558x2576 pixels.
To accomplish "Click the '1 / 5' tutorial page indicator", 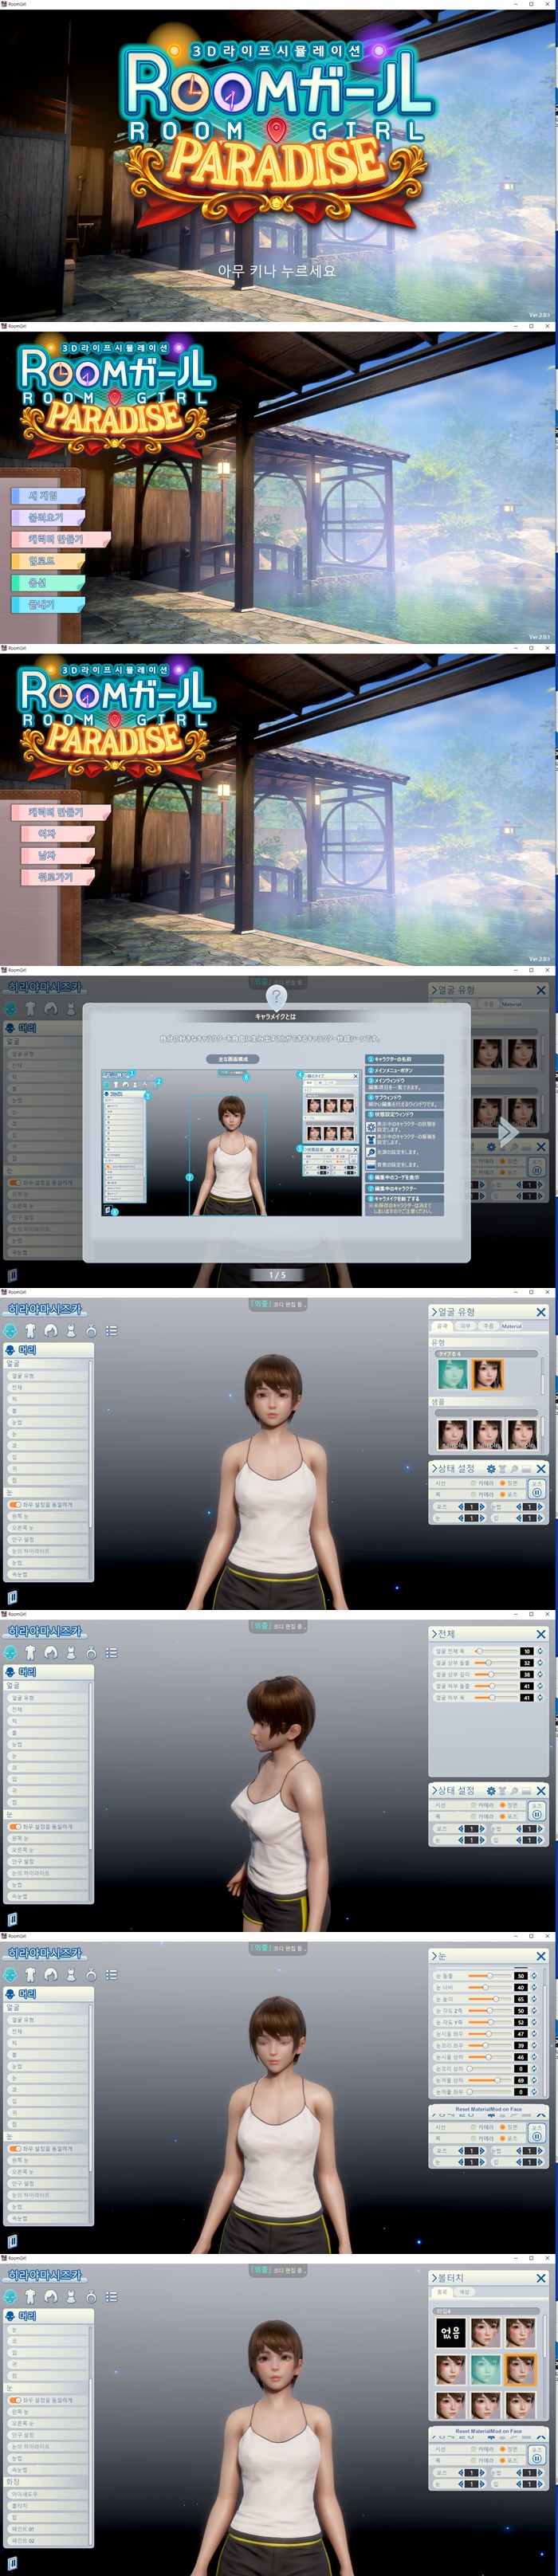I will [277, 1275].
